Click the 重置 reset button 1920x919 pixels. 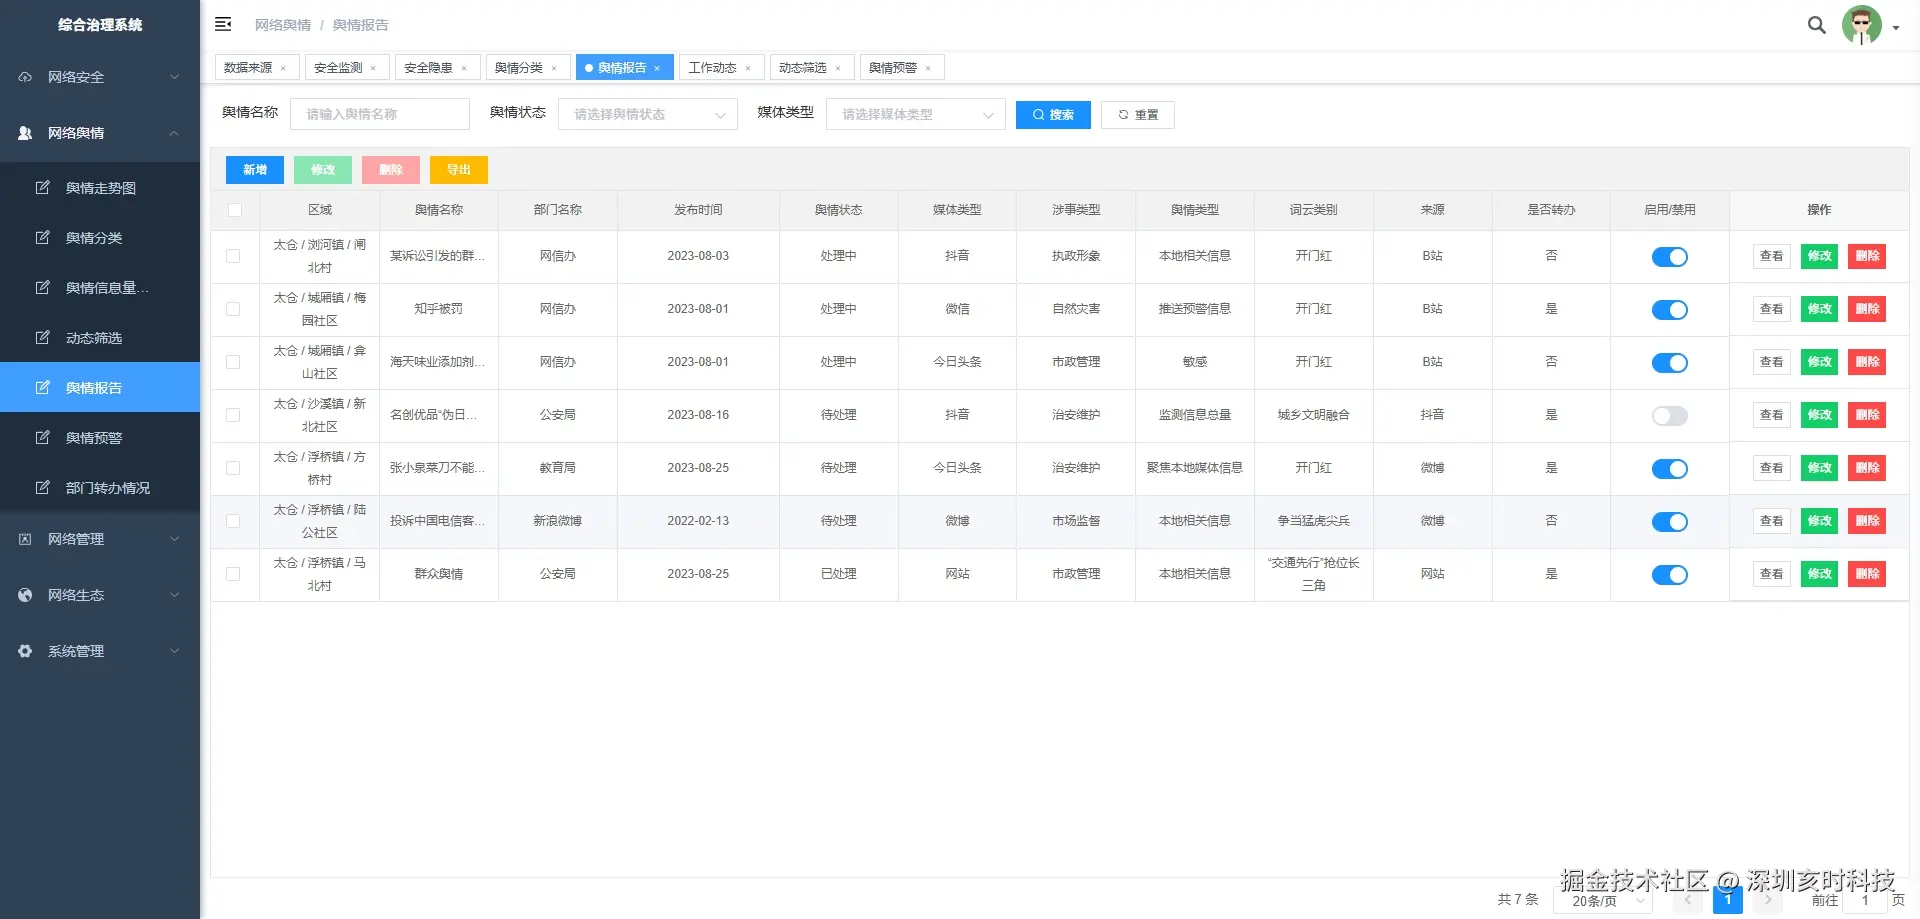[1138, 115]
